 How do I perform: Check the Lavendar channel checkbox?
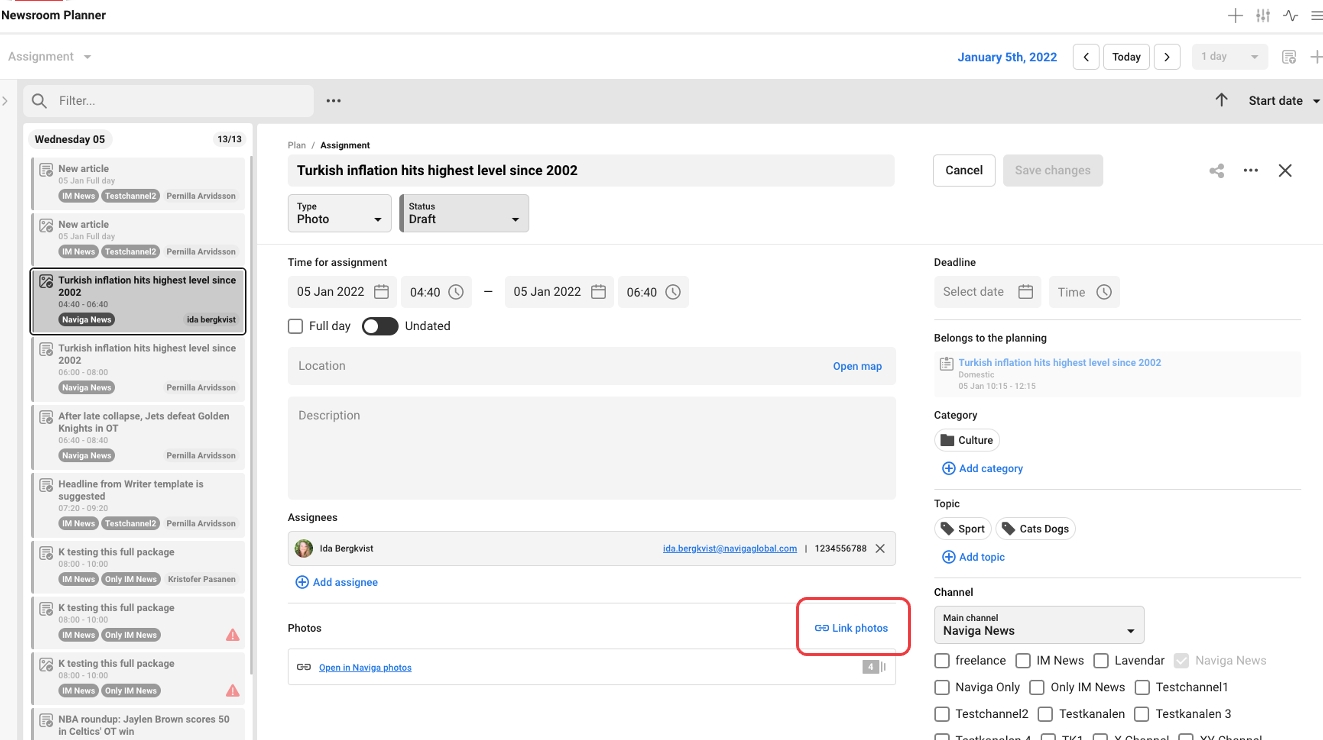[1101, 660]
